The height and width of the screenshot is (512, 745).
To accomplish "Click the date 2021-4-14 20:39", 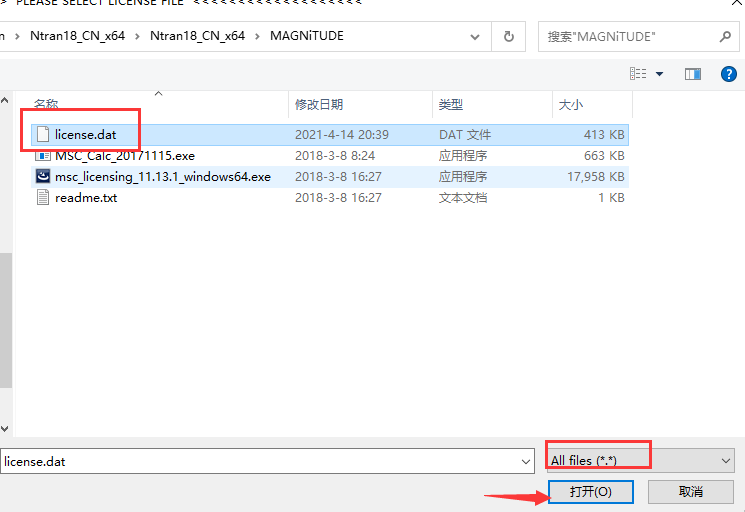I will 342,135.
